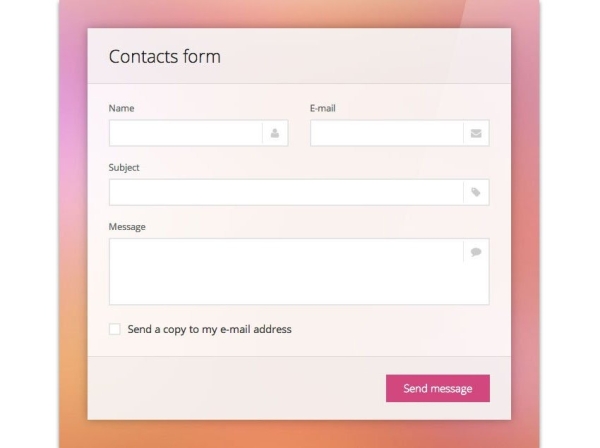Click the person icon in Name field

point(275,133)
